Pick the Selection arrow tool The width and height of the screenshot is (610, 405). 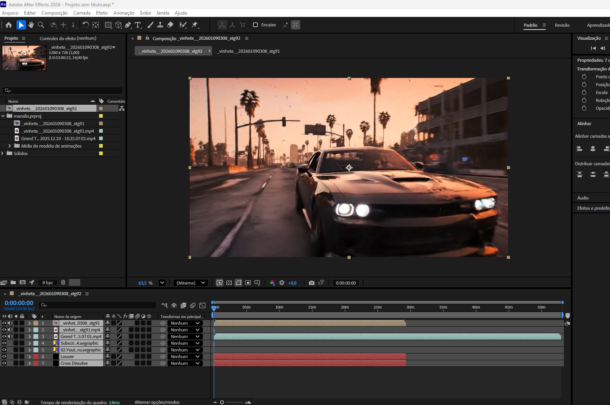pyautogui.click(x=20, y=25)
